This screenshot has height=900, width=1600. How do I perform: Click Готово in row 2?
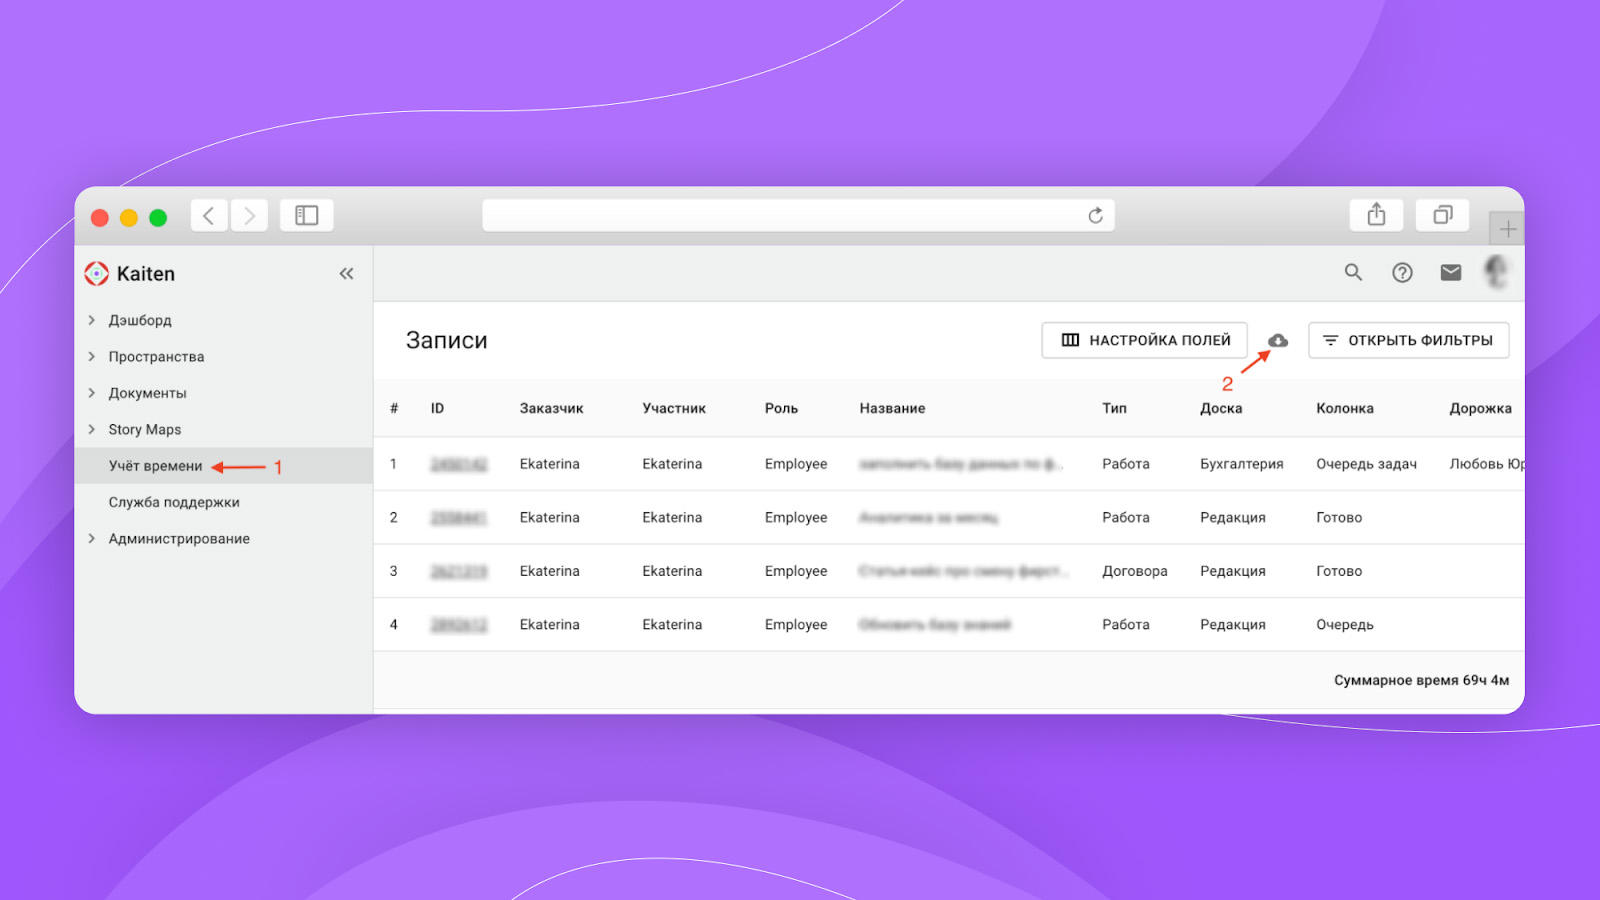click(x=1339, y=517)
